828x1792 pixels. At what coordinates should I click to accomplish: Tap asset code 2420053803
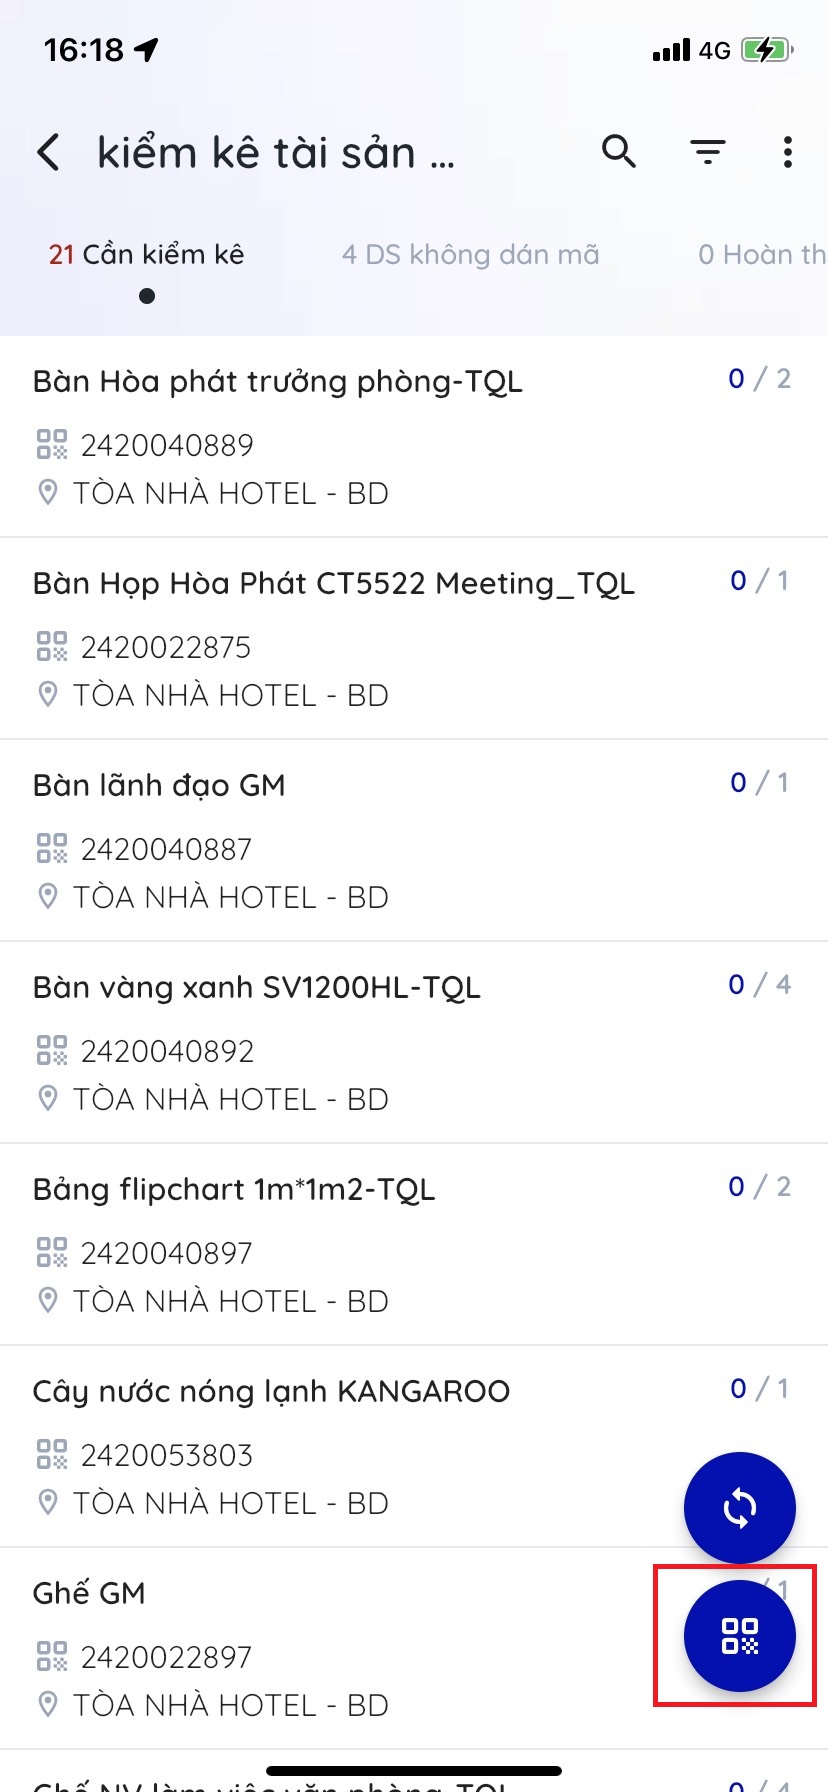(x=167, y=1455)
